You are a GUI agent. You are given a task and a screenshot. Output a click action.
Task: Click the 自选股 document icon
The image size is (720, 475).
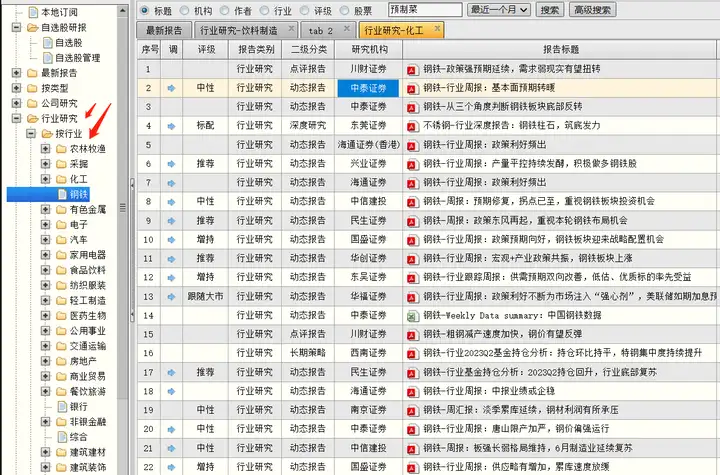pyautogui.click(x=47, y=43)
